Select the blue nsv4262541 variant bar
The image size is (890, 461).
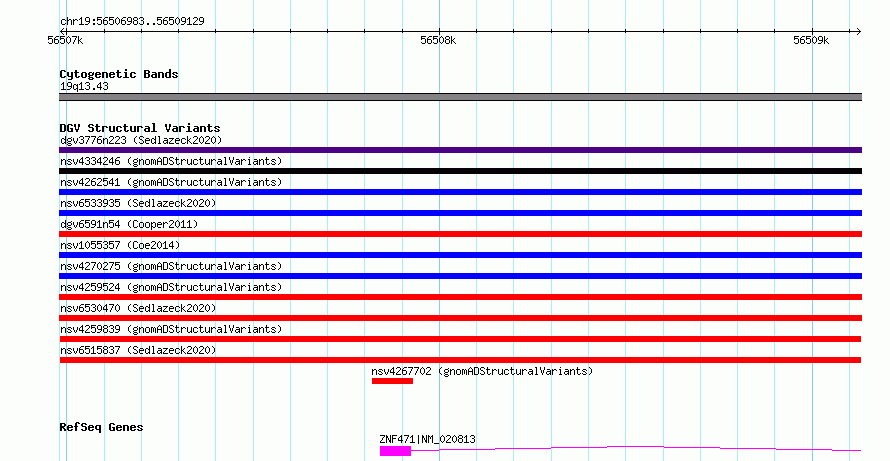tap(460, 192)
